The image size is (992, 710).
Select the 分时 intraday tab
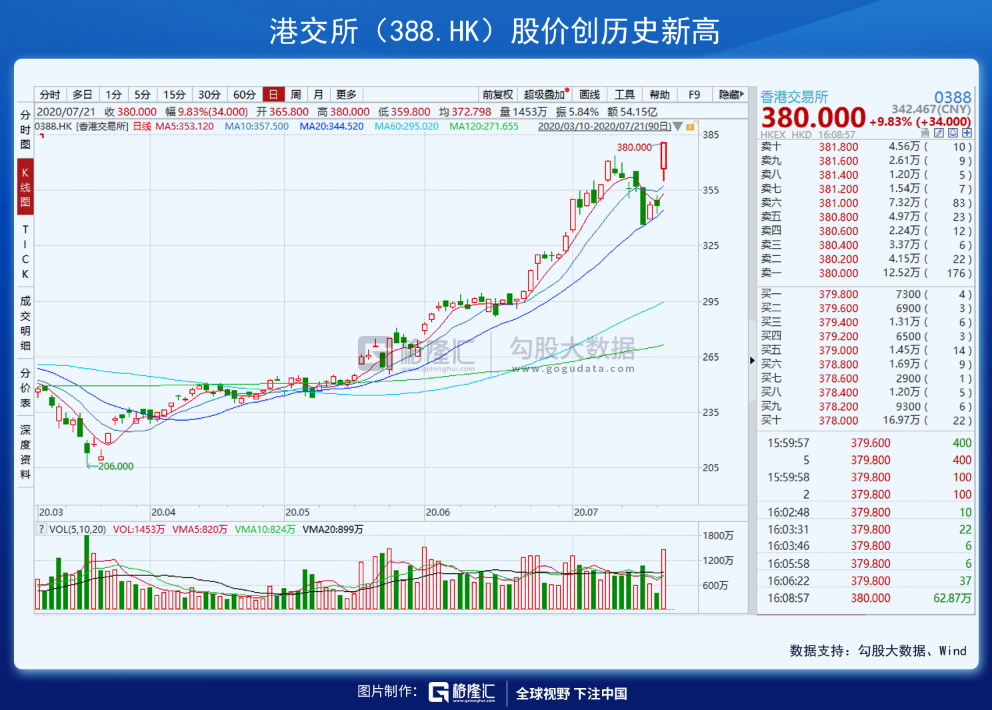[50, 94]
